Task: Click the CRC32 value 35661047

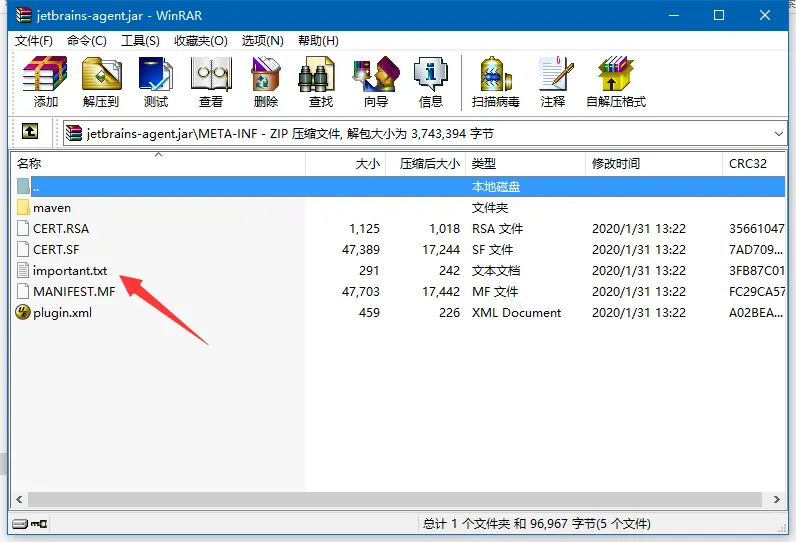Action: pyautogui.click(x=756, y=228)
